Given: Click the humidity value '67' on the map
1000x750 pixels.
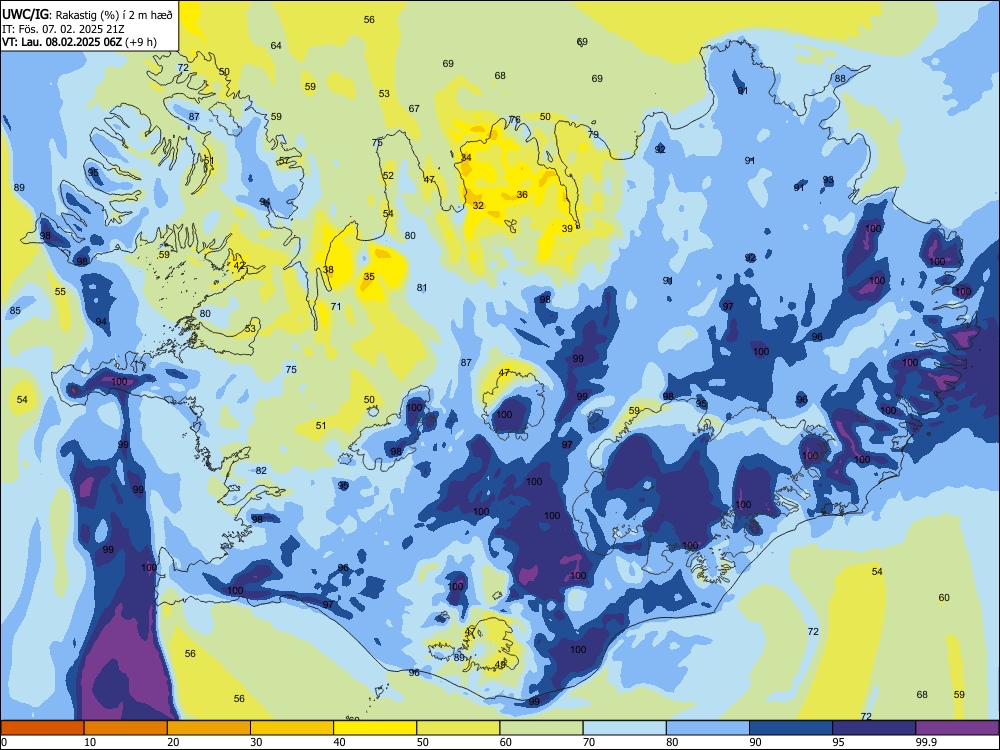Looking at the screenshot, I should (x=415, y=108).
